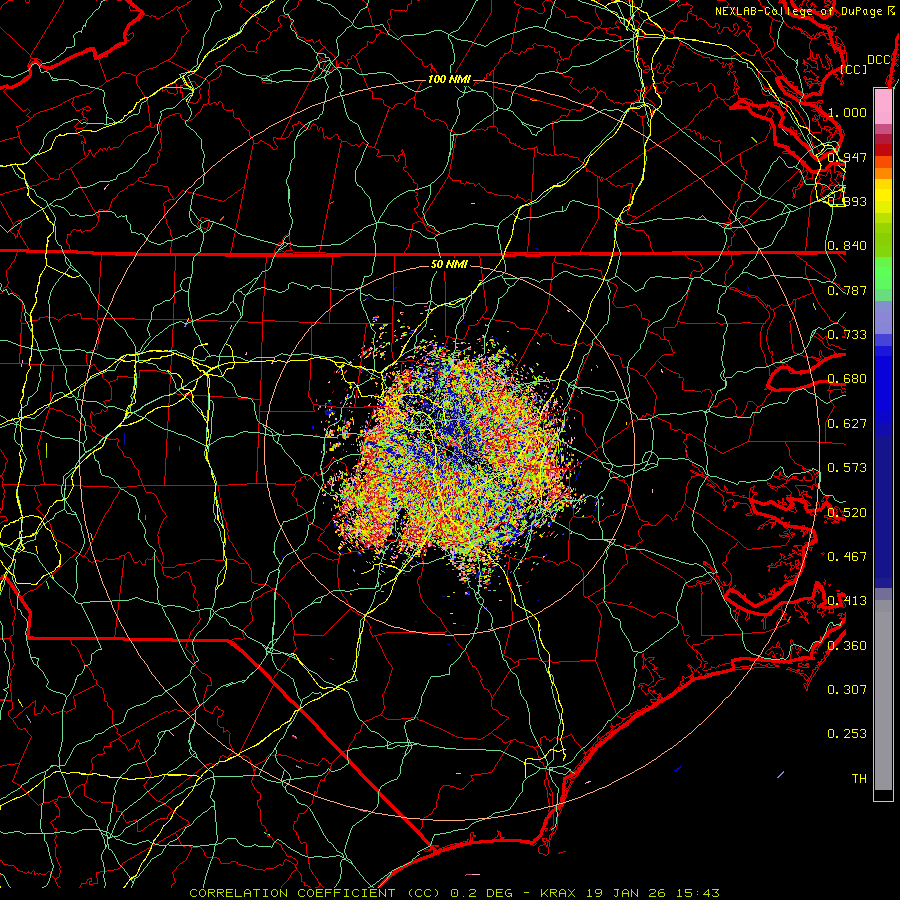The image size is (900, 900).
Task: Click the 0.840 scale value
Action: [x=847, y=246]
